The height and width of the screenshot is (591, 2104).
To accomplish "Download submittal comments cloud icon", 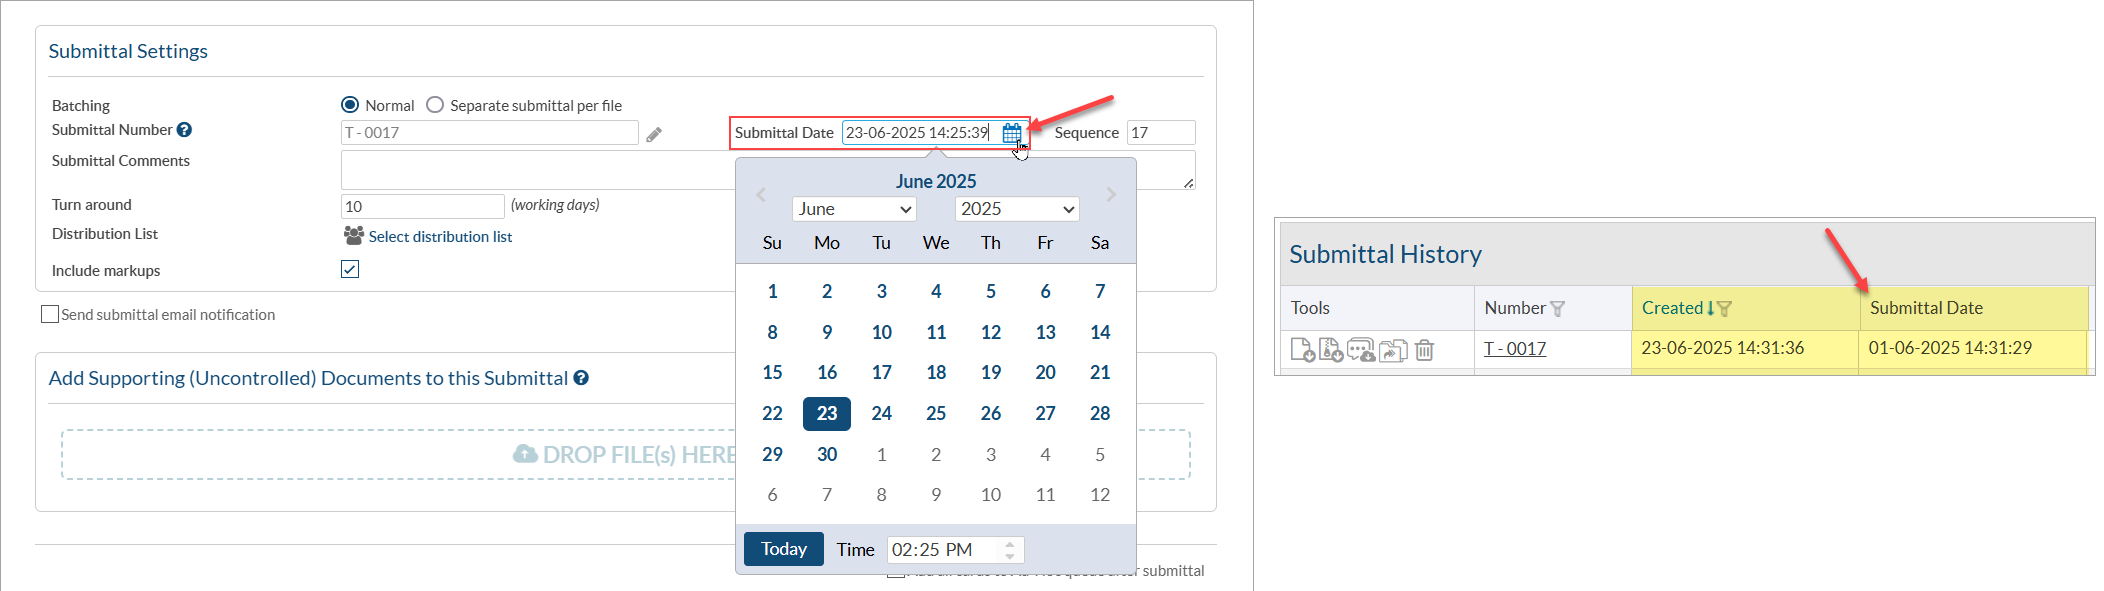I will click(1360, 350).
